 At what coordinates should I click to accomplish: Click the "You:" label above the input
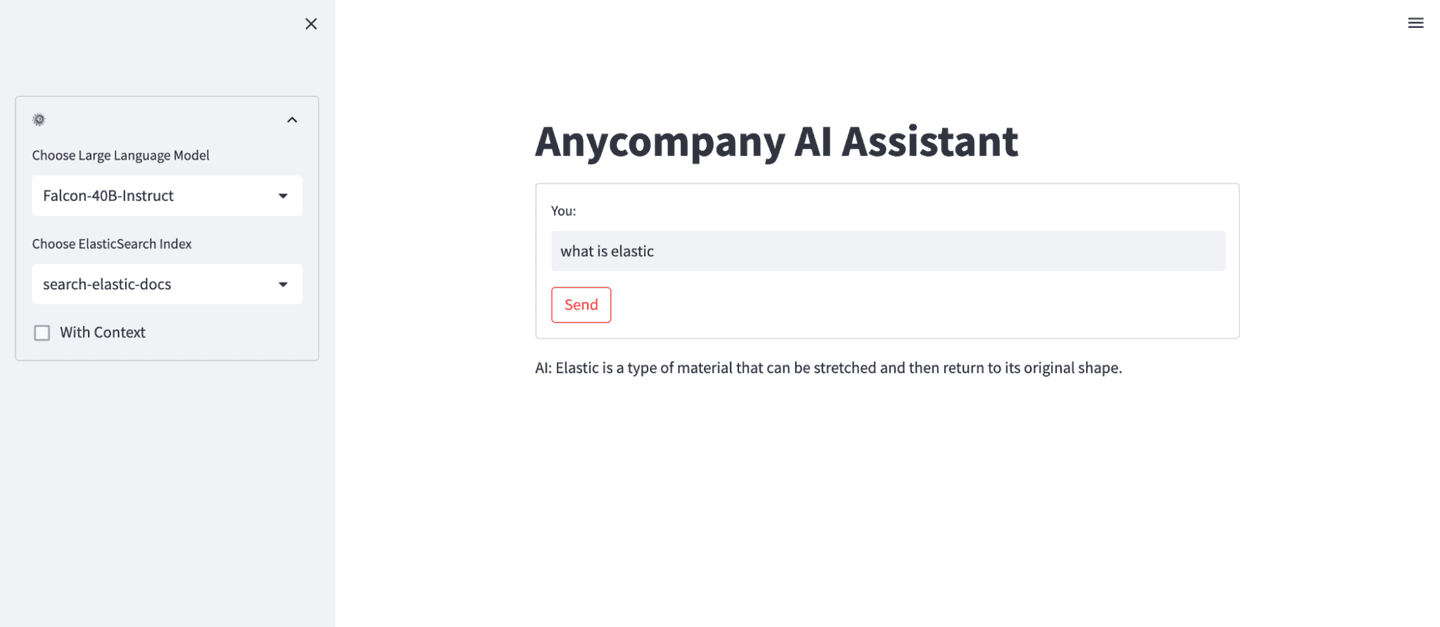[x=563, y=211]
